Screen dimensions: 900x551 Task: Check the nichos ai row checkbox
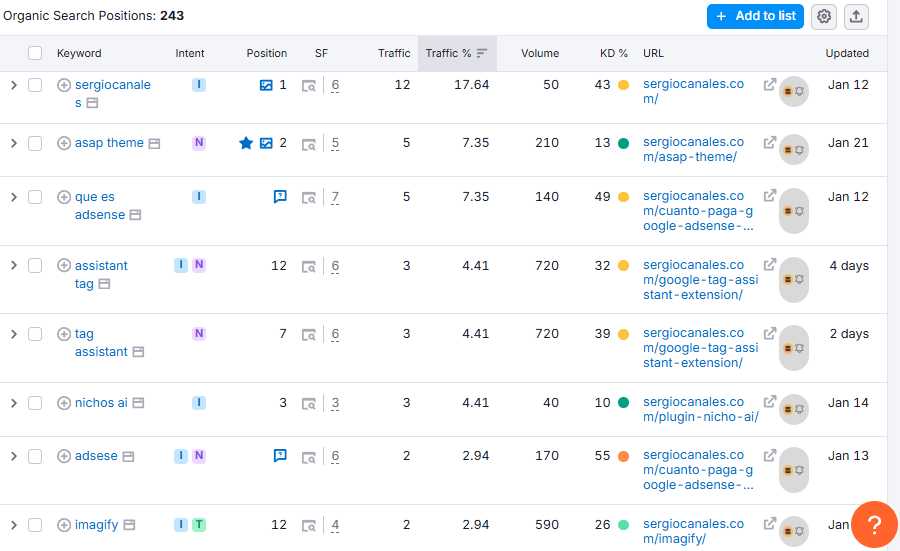click(x=35, y=403)
